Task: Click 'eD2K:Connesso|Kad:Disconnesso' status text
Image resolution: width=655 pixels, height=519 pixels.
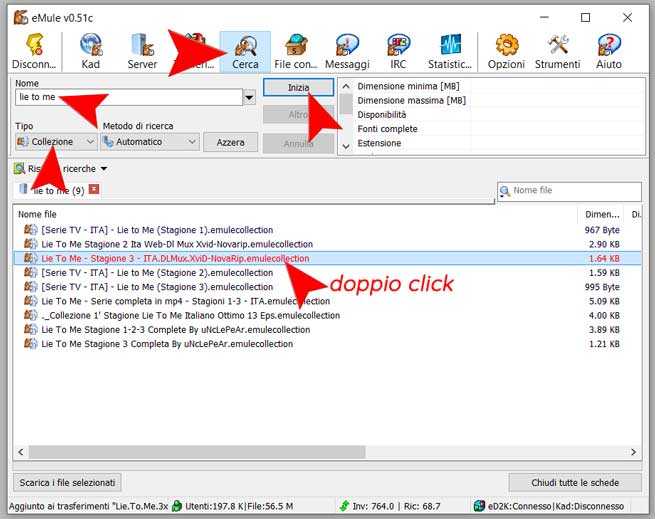Action: [x=556, y=506]
